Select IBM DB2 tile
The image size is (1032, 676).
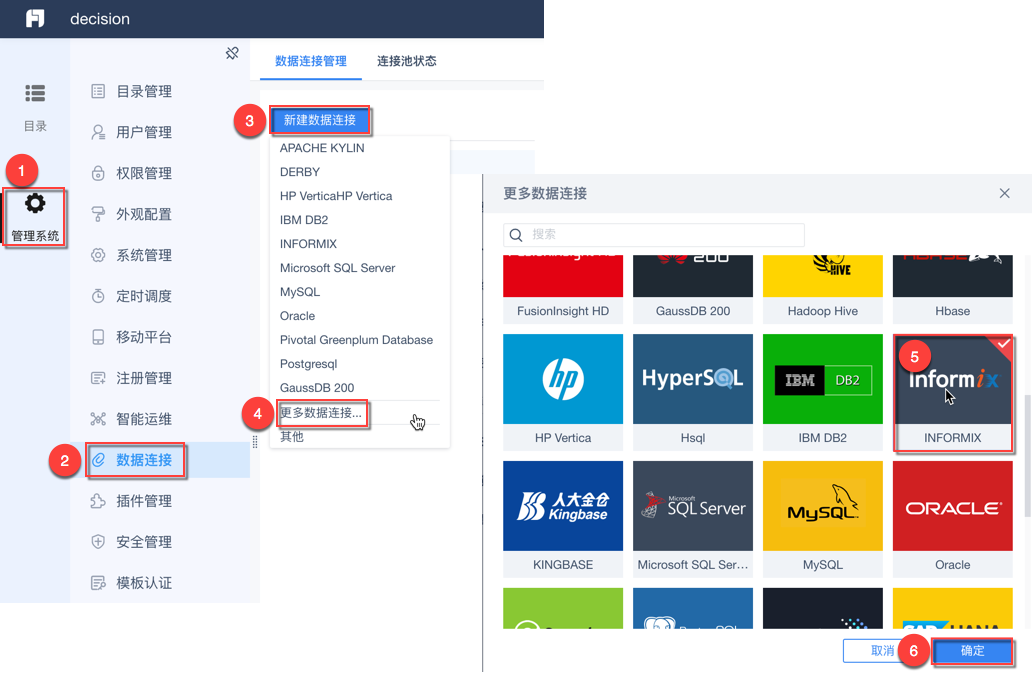coord(823,392)
